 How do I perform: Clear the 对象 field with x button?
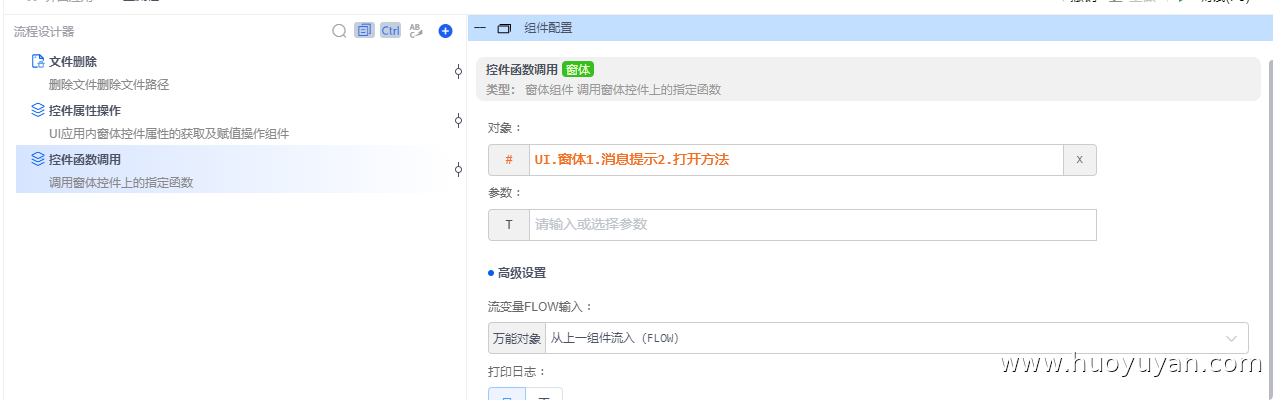coord(1079,160)
